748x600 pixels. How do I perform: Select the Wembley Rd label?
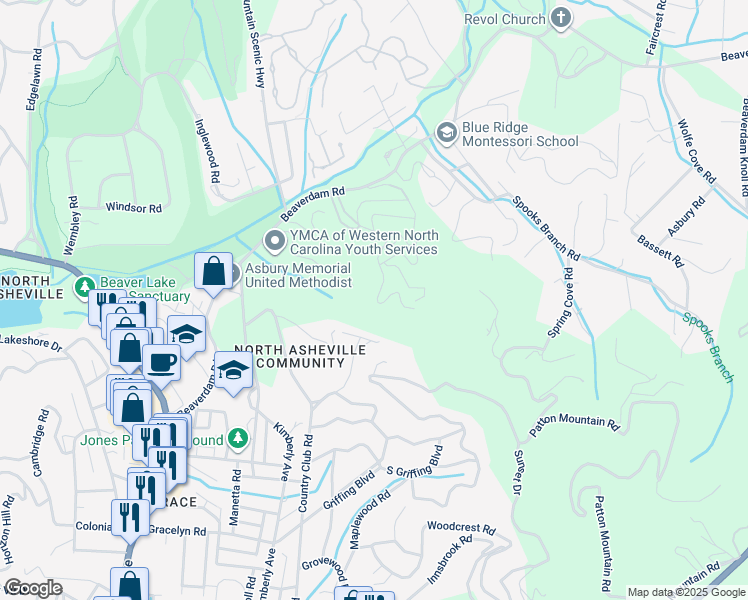[72, 225]
